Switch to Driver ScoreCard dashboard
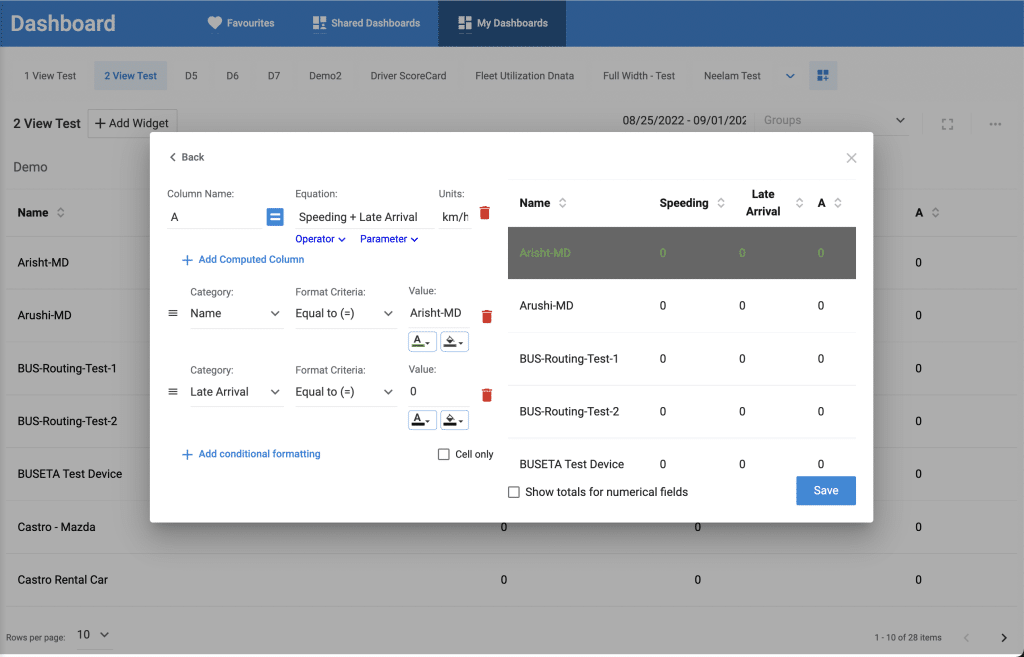Viewport: 1024px width, 657px height. point(408,76)
